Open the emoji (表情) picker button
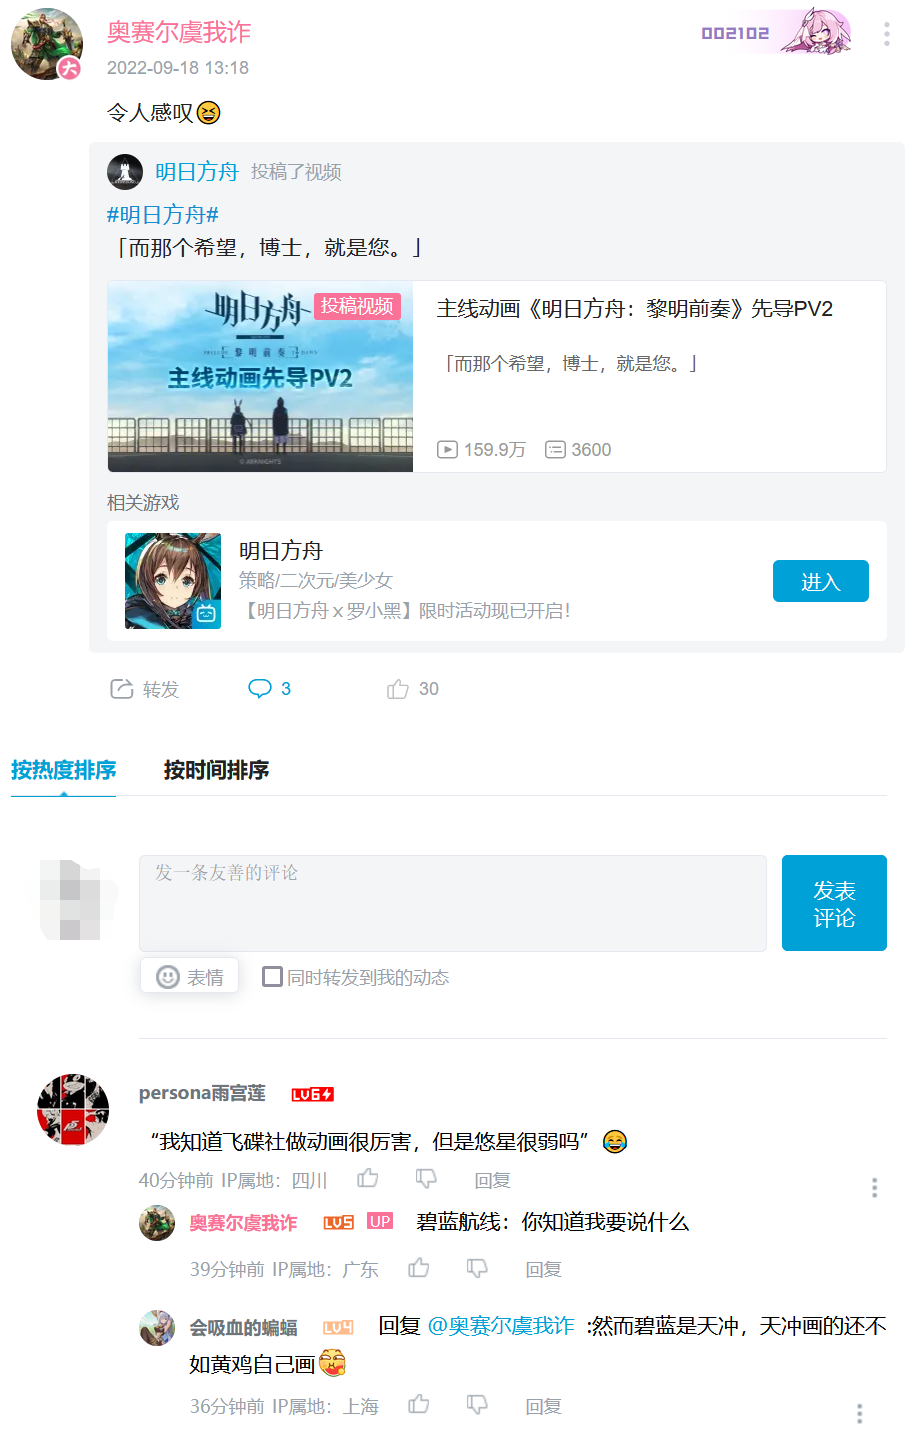The width and height of the screenshot is (911, 1436). tap(189, 977)
